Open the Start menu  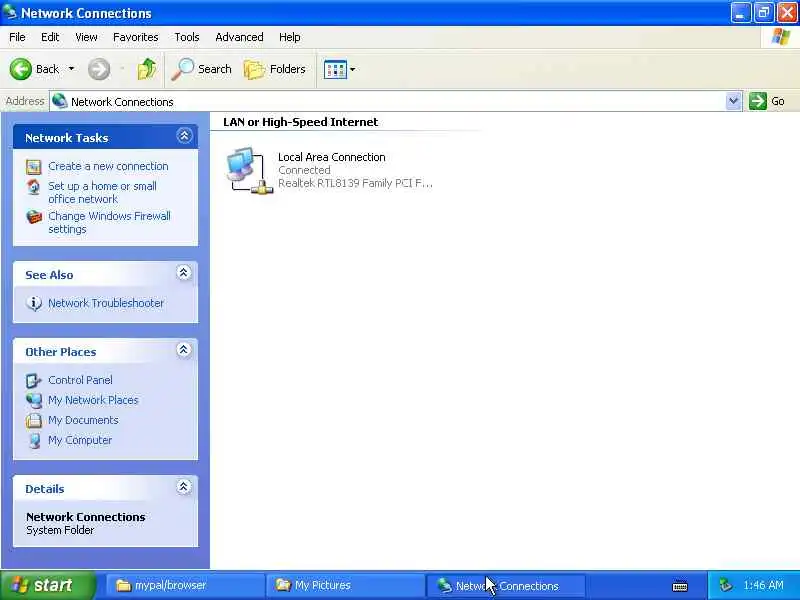coord(48,585)
